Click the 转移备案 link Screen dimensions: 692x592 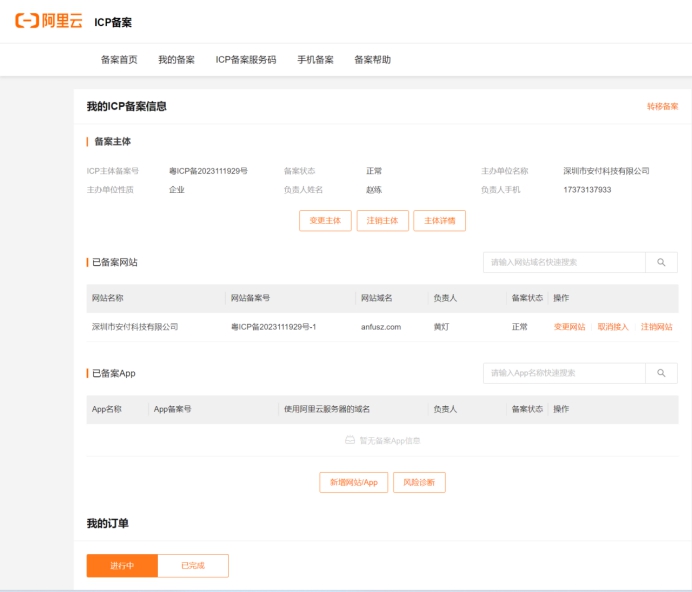(662, 106)
